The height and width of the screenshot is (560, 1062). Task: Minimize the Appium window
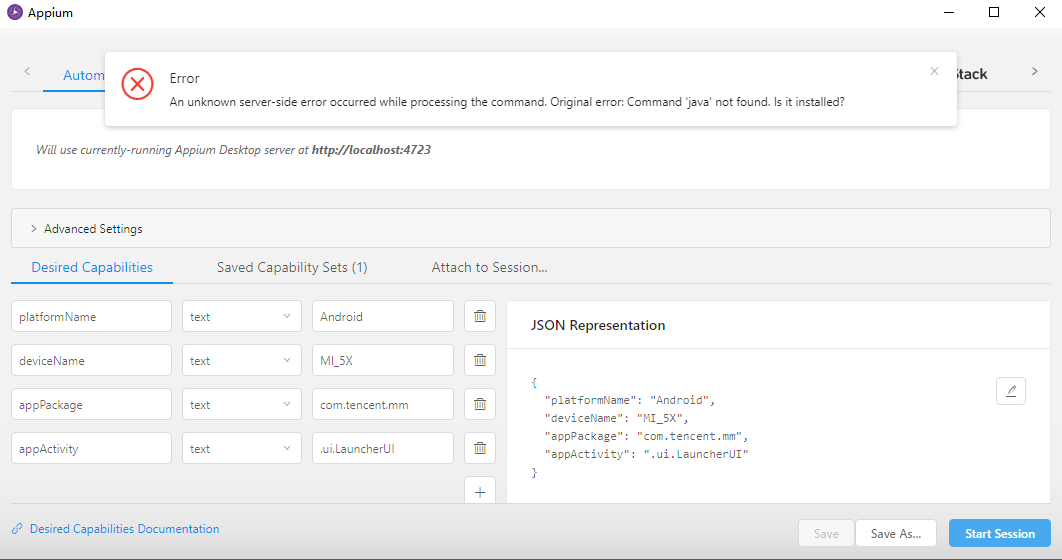[x=949, y=12]
